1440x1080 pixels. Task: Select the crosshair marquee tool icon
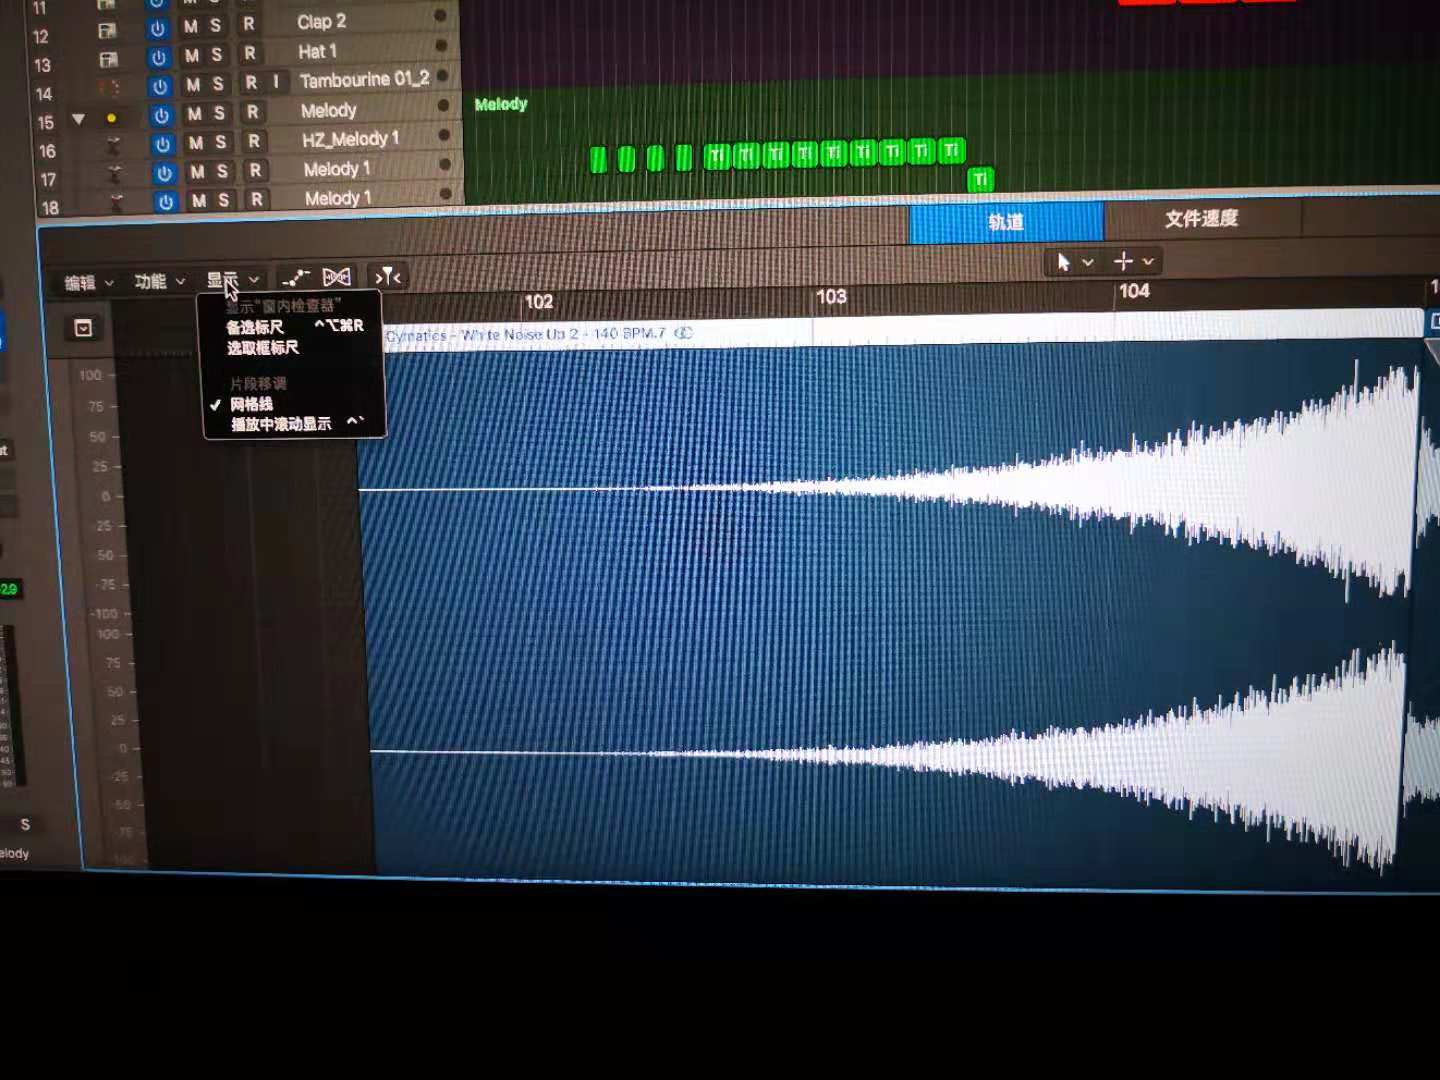[1123, 261]
